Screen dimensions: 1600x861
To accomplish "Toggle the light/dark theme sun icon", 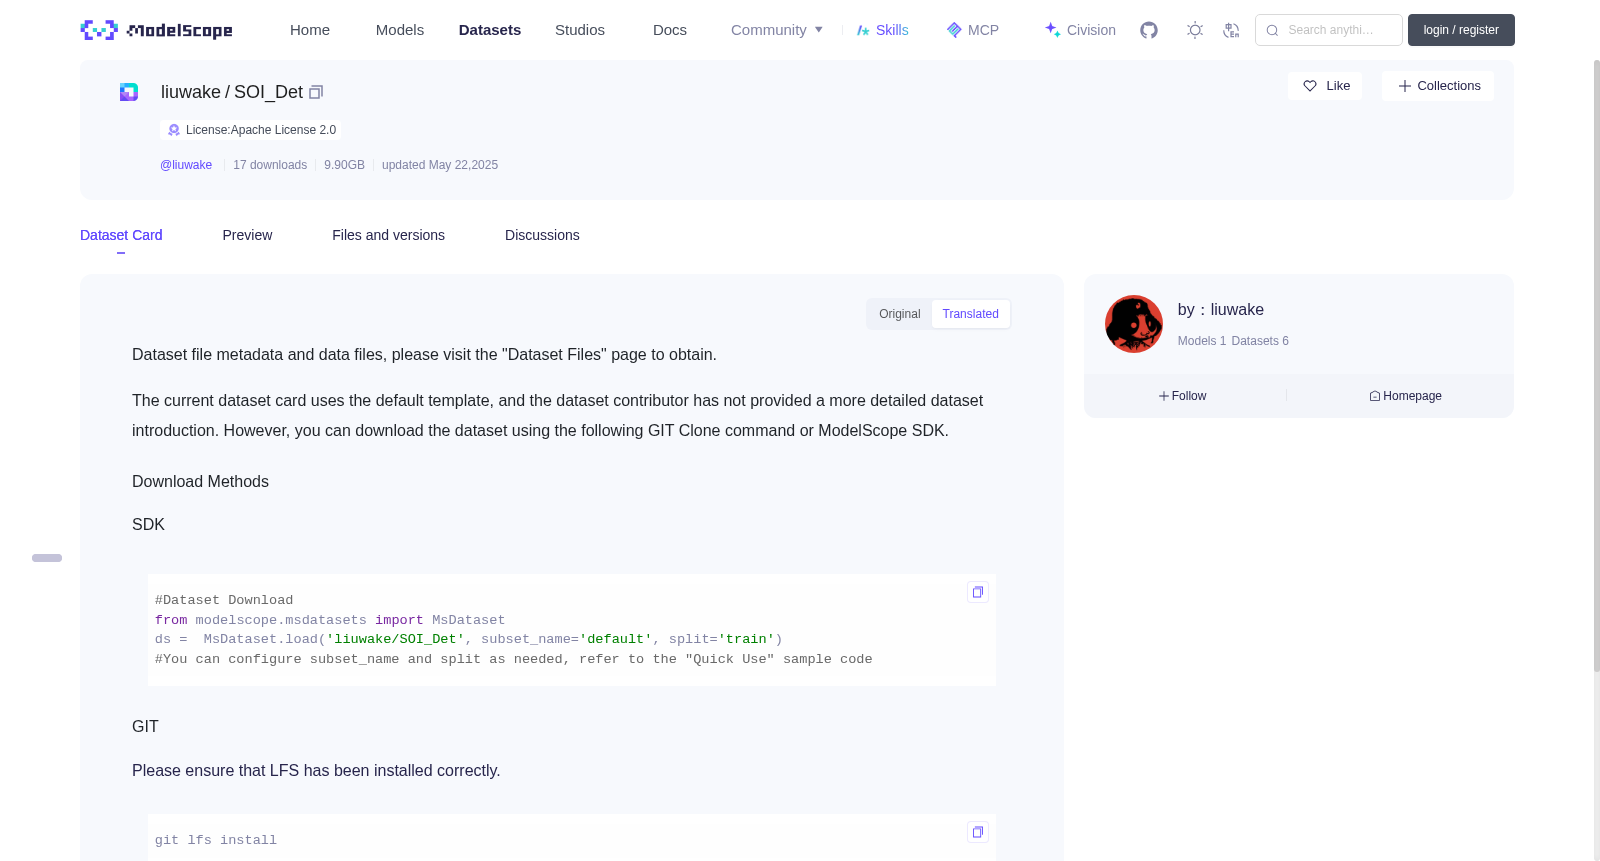I will click(1195, 30).
